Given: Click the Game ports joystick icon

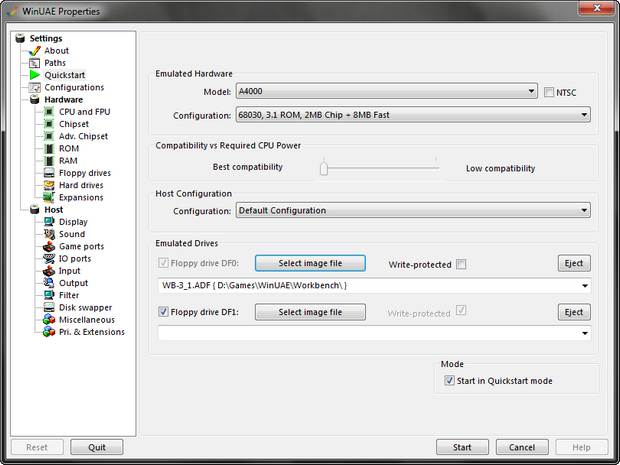Looking at the screenshot, I should (x=49, y=246).
